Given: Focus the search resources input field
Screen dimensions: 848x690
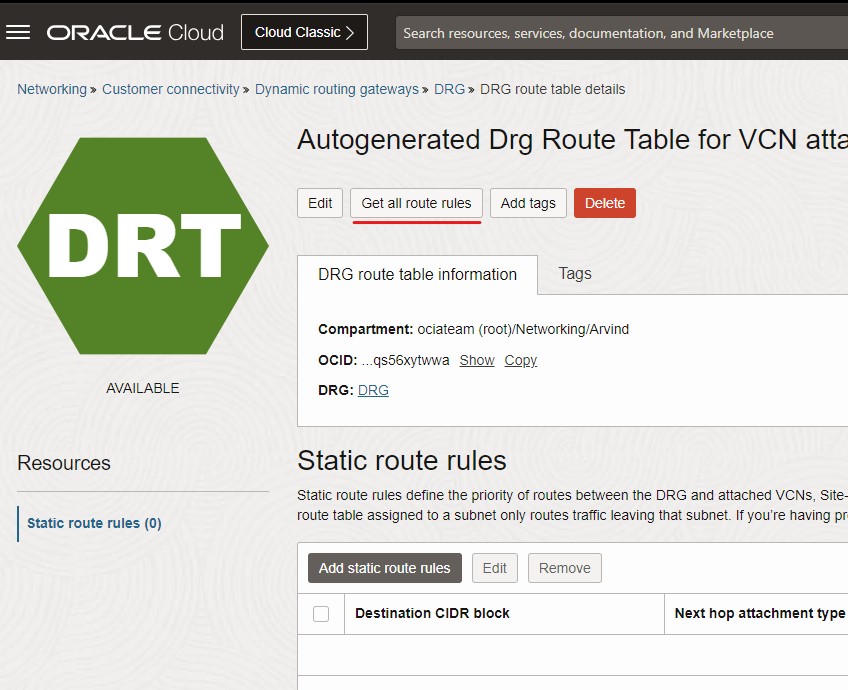Looking at the screenshot, I should tap(622, 33).
